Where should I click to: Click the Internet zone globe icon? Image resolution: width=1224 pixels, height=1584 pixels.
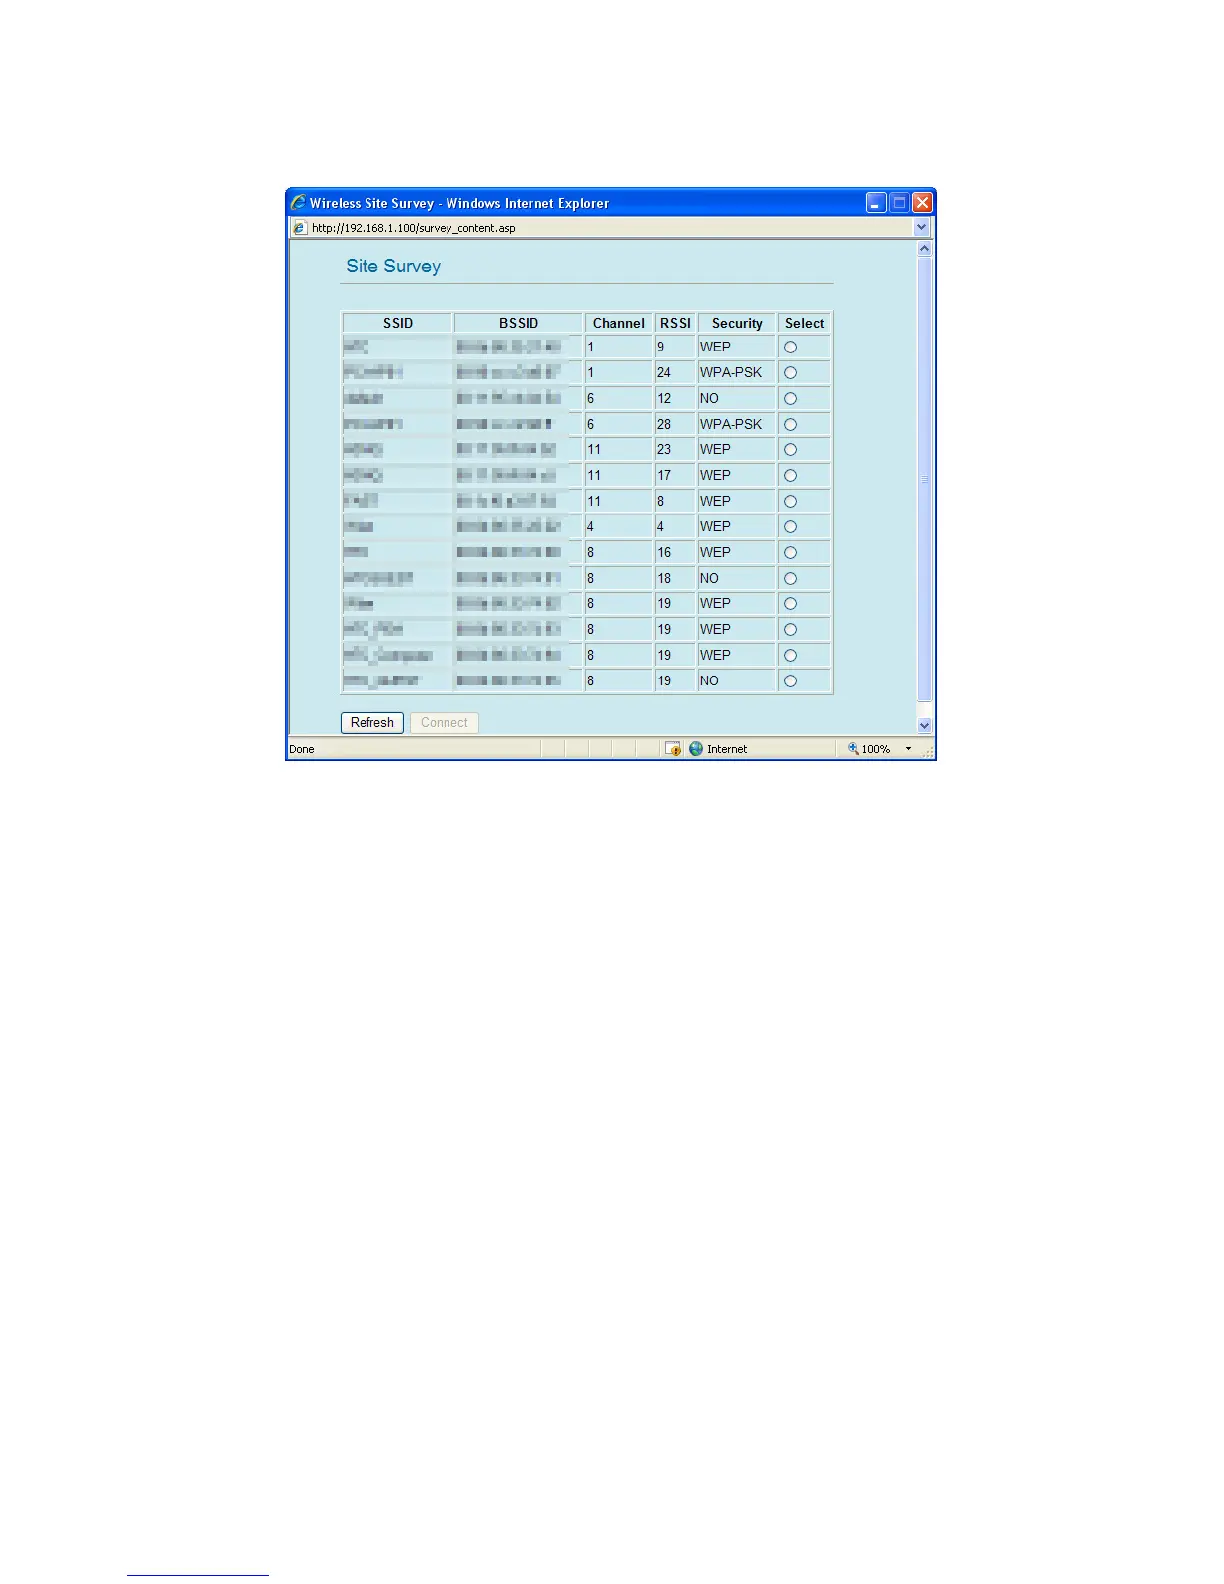pyautogui.click(x=696, y=749)
